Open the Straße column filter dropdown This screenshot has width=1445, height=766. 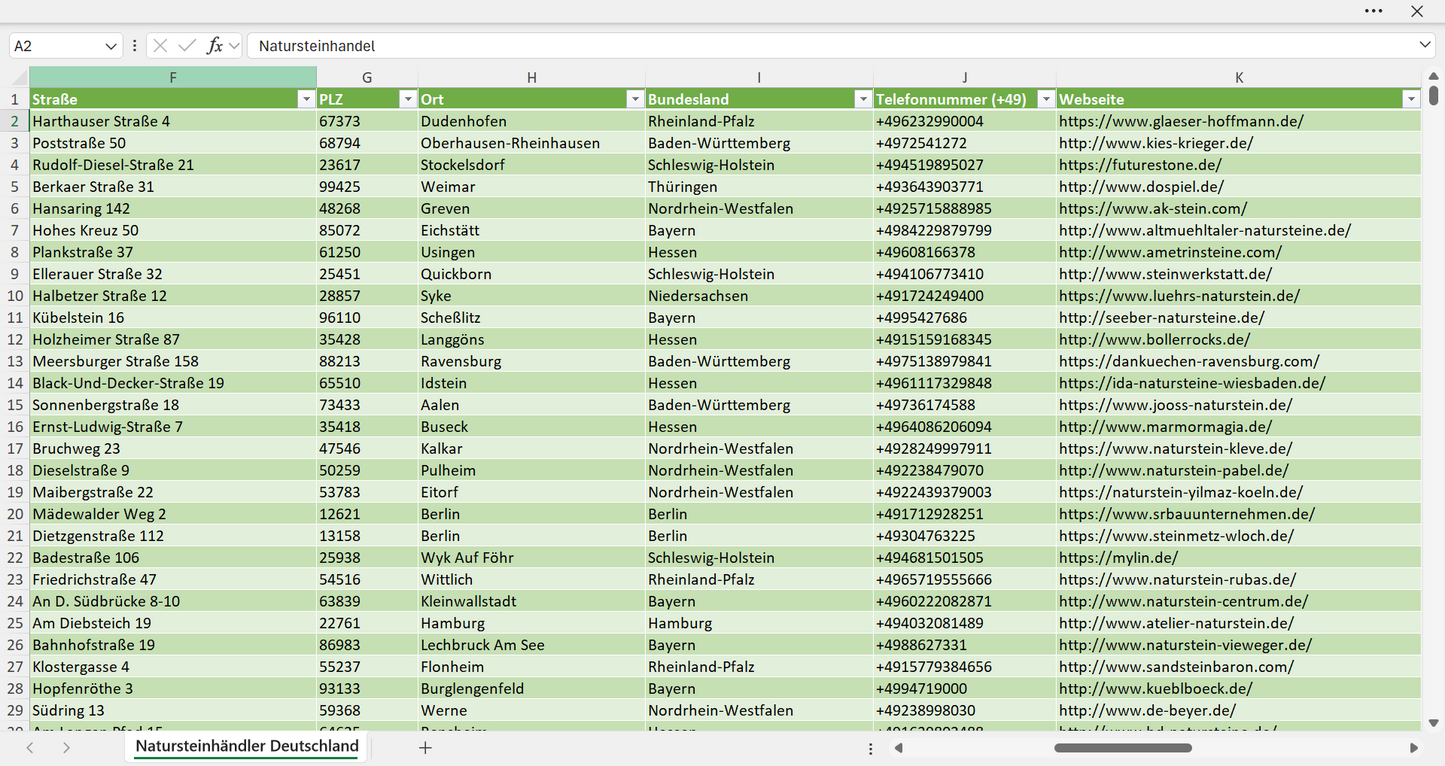click(306, 99)
